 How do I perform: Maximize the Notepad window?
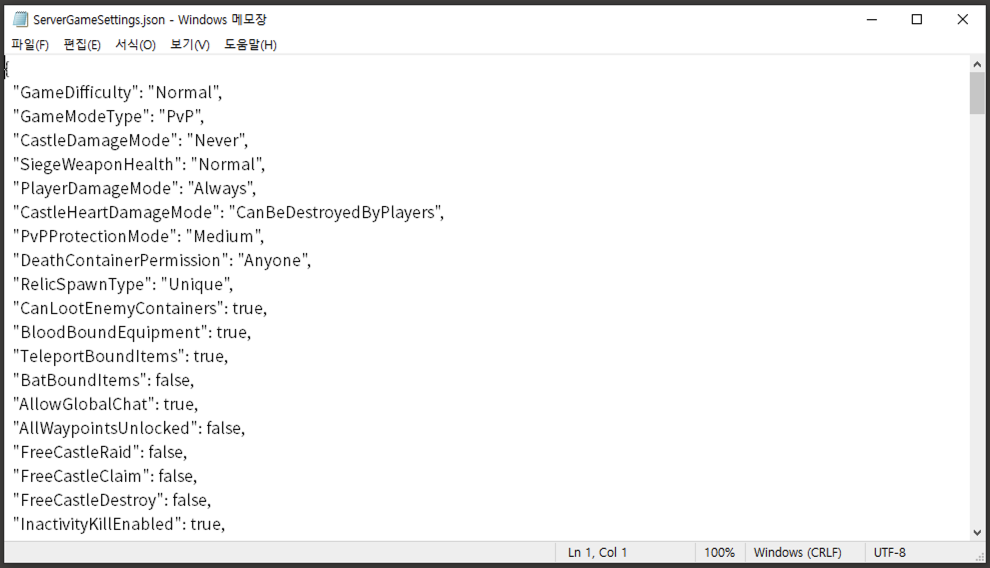click(917, 20)
